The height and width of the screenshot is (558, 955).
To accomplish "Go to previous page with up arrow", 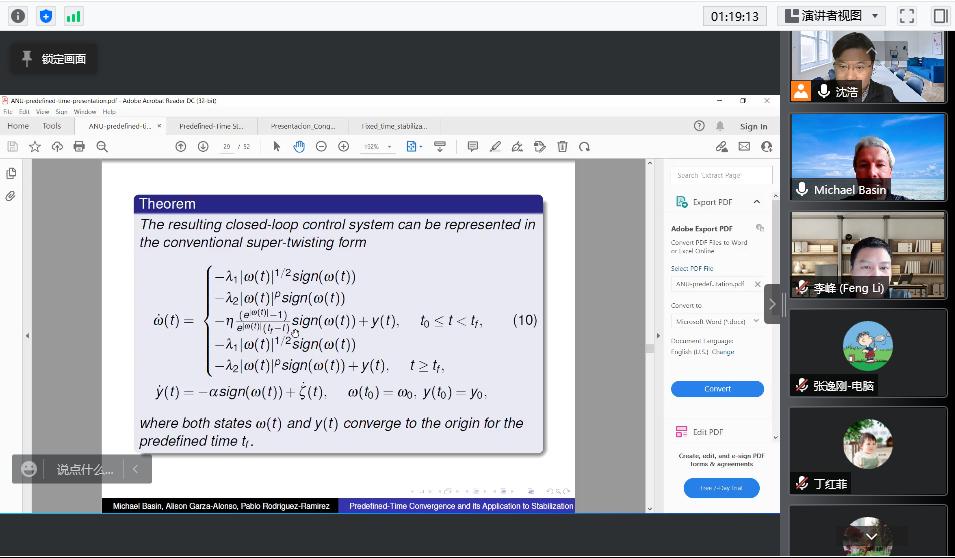I will tap(181, 146).
